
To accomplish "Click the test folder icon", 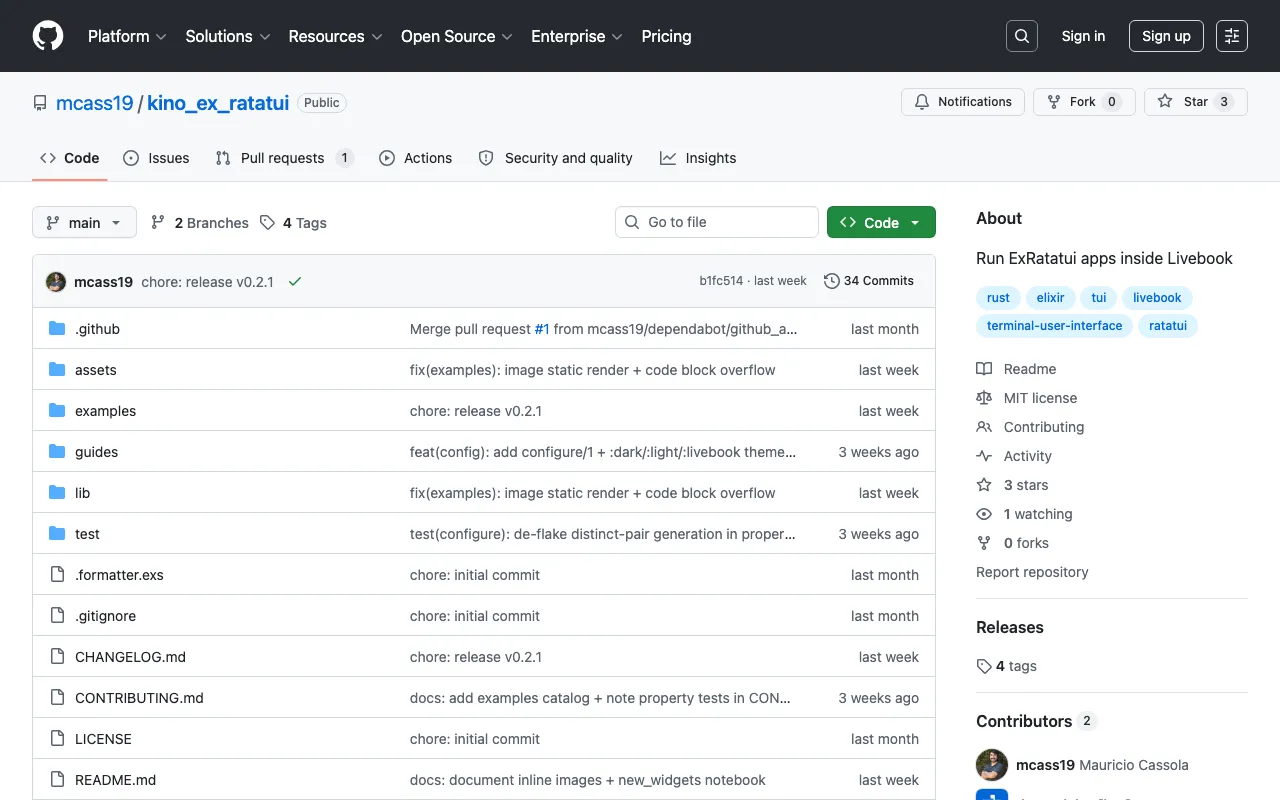I will (x=57, y=534).
